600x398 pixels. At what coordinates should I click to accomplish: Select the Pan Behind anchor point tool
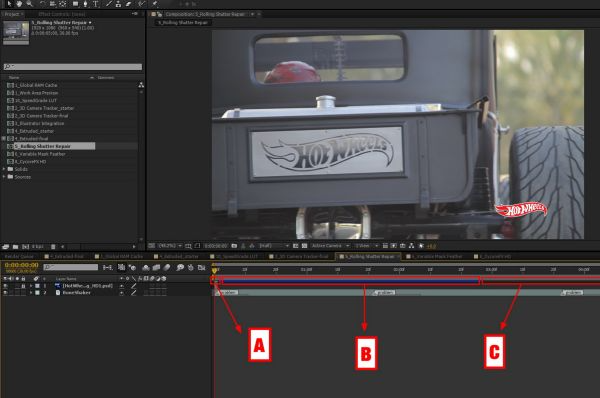63,3
